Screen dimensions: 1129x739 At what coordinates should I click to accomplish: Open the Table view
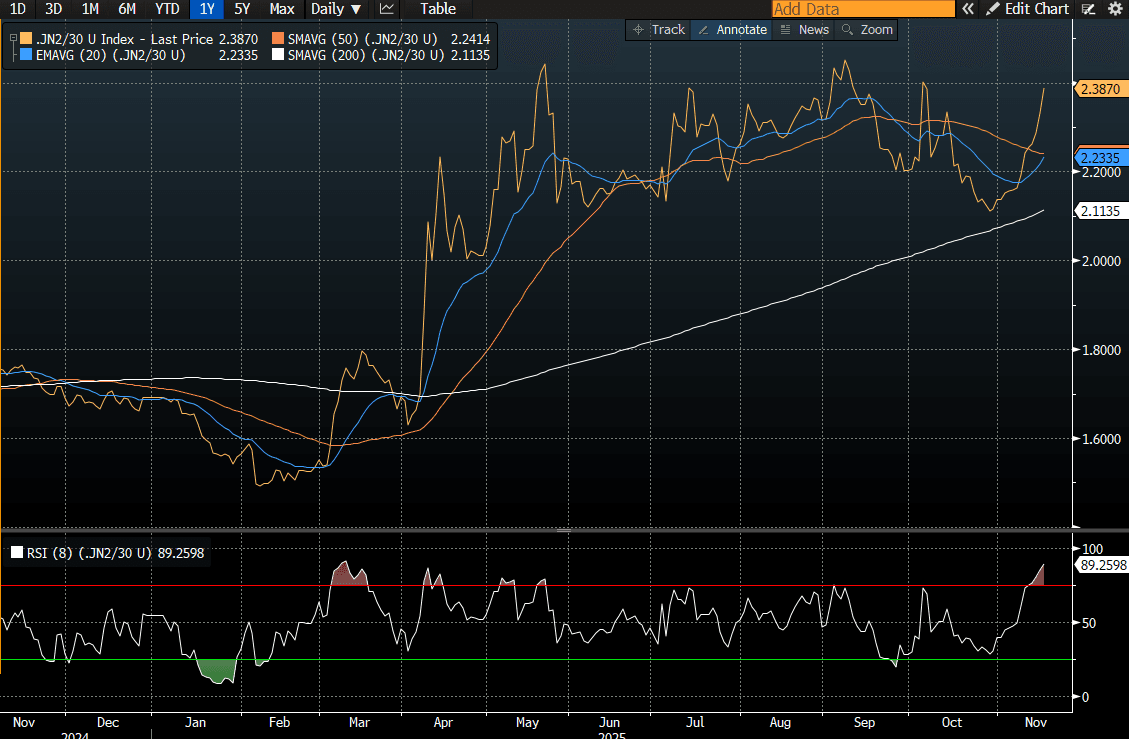[x=437, y=9]
